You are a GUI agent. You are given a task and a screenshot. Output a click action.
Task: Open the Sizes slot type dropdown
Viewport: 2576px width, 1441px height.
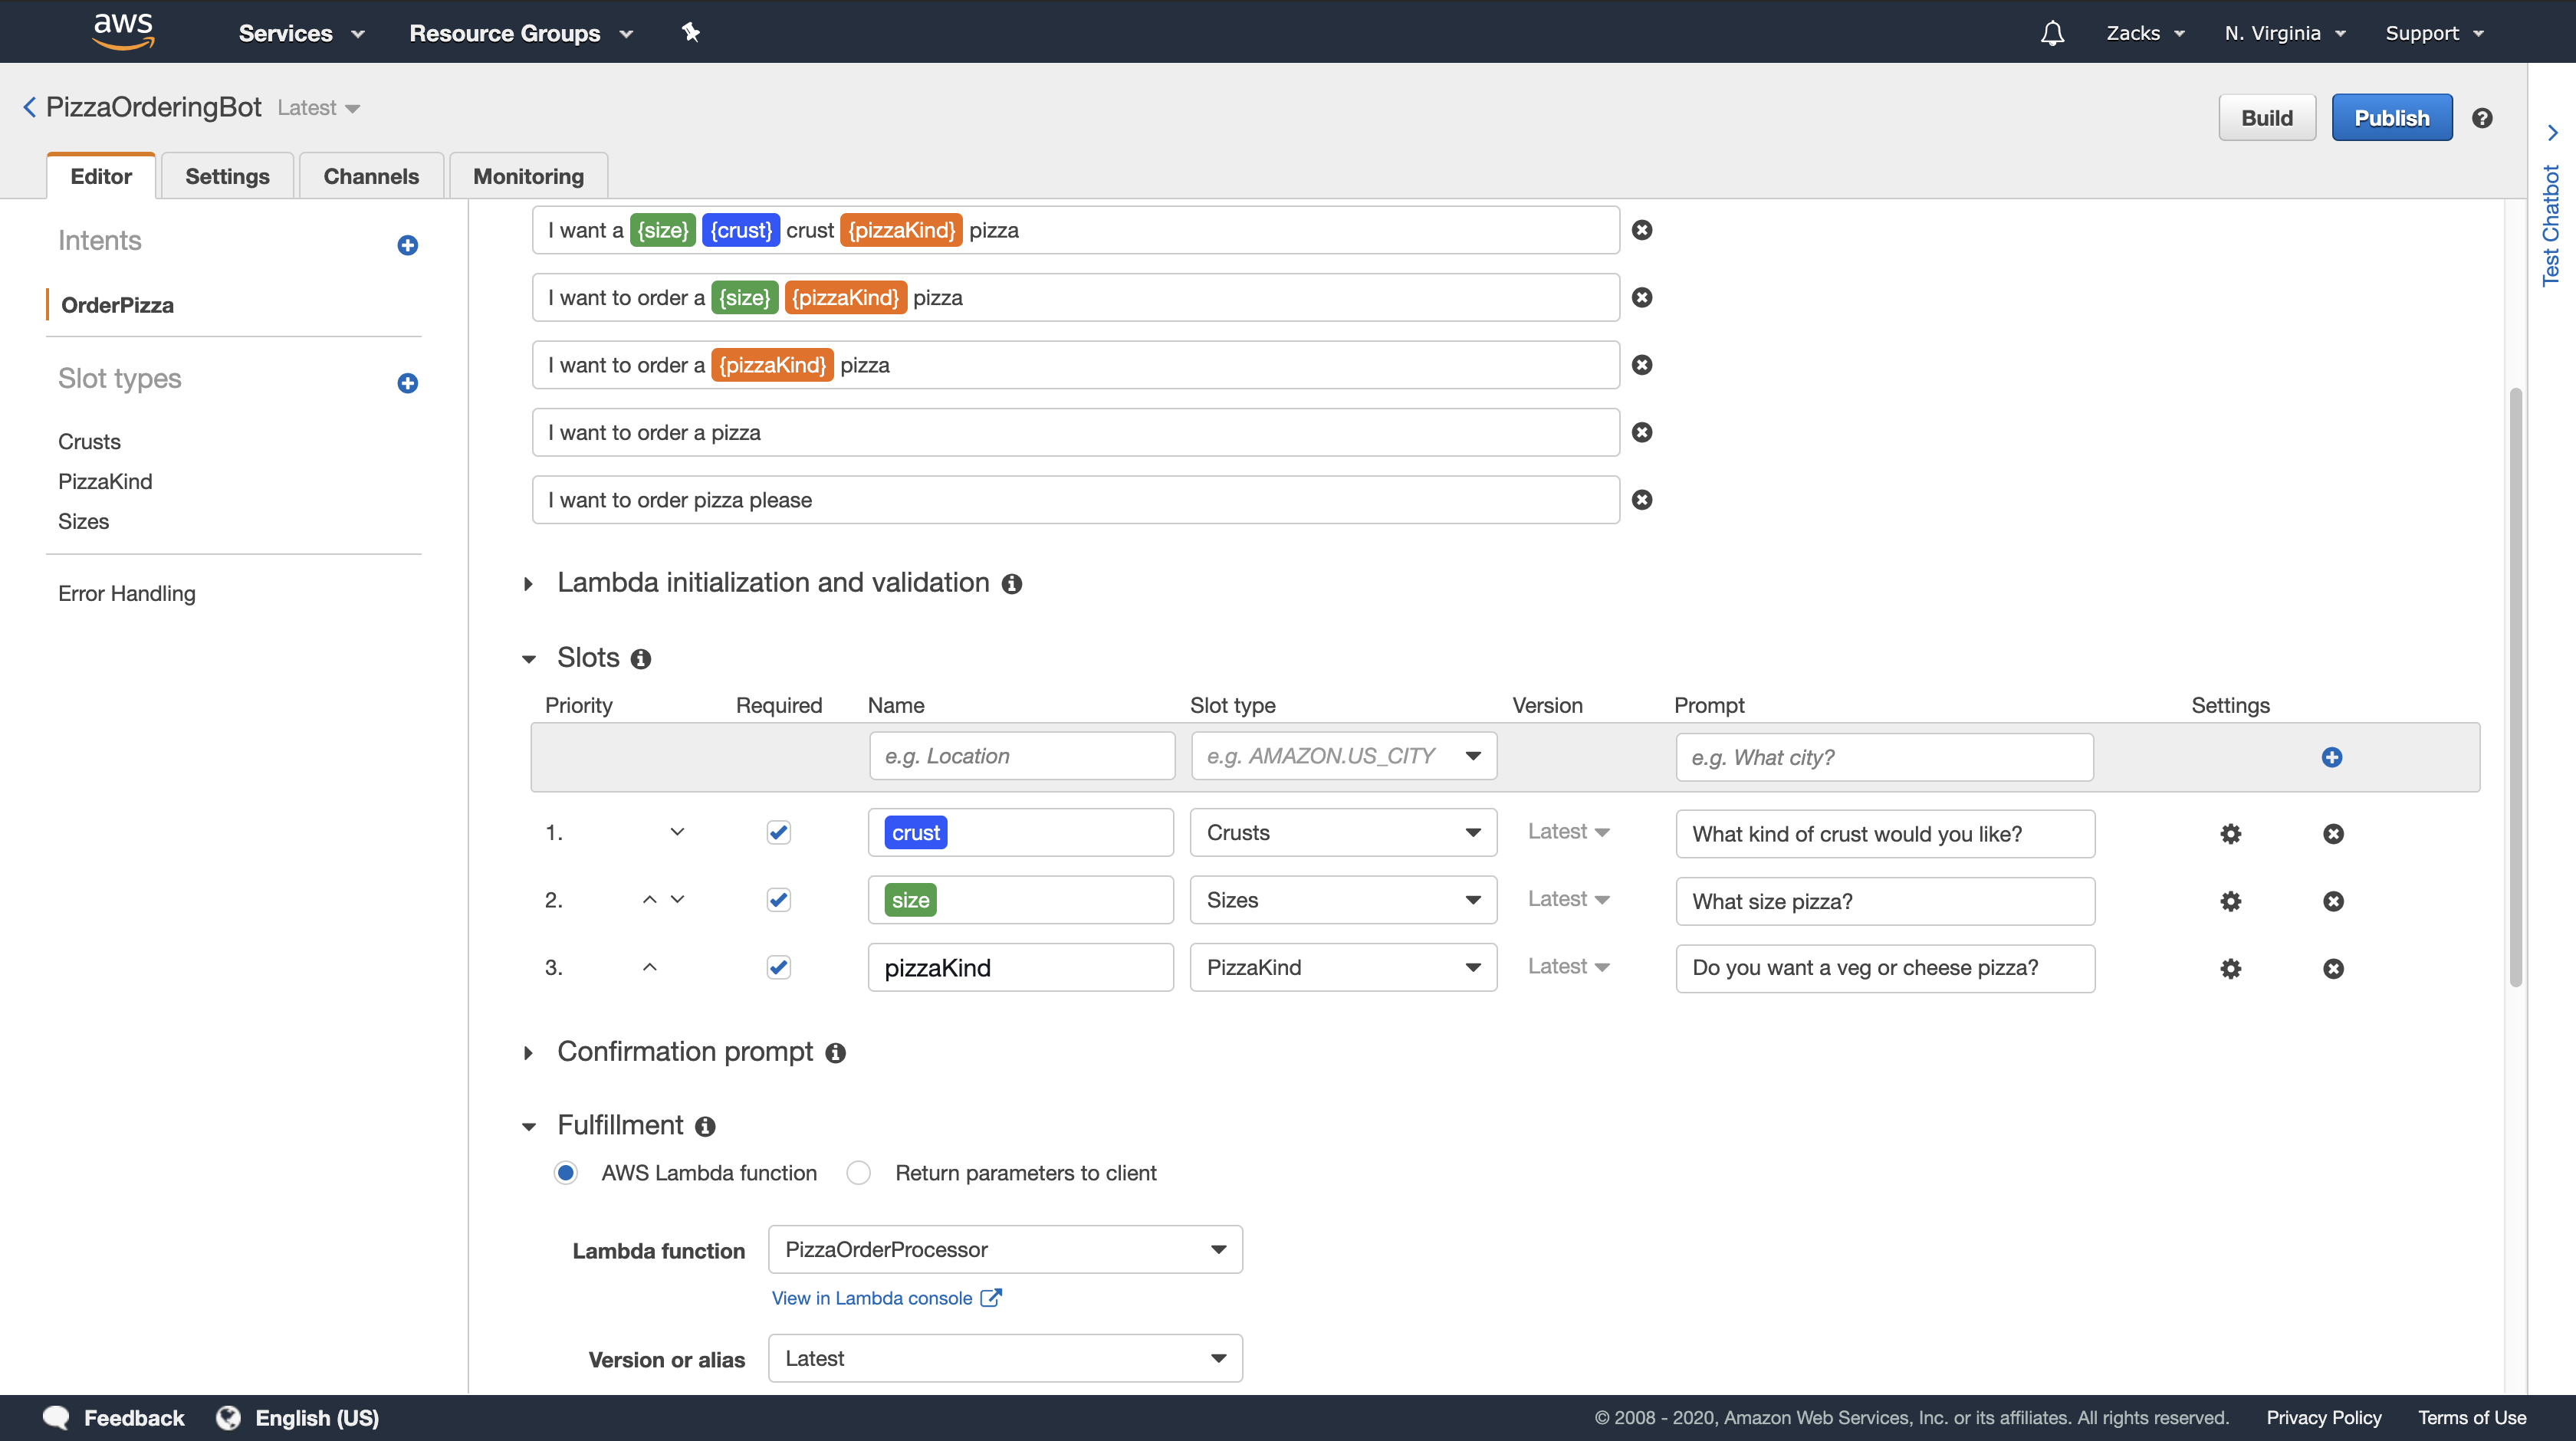click(x=1342, y=900)
